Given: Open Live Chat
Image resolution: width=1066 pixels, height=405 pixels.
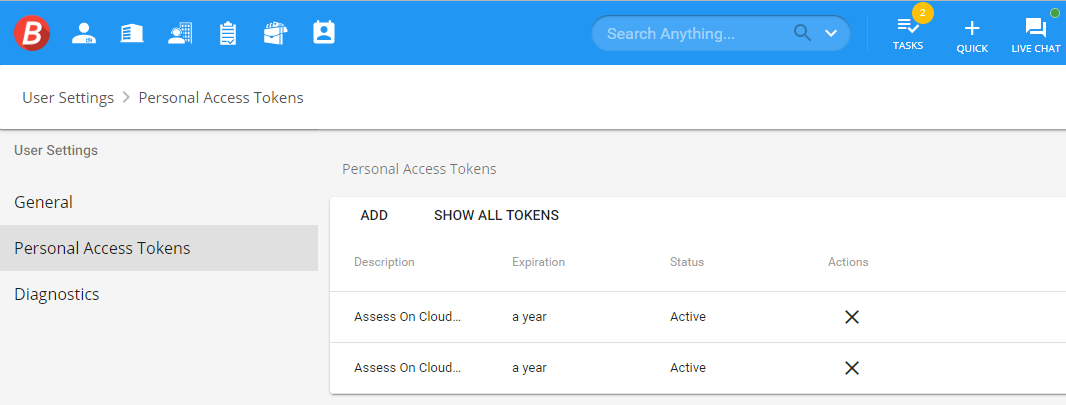Looking at the screenshot, I should pos(1035,33).
